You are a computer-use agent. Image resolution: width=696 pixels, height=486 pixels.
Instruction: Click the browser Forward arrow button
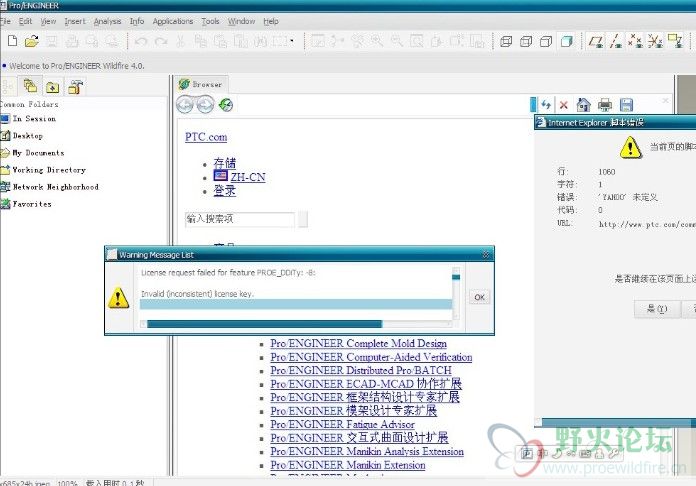tap(205, 105)
